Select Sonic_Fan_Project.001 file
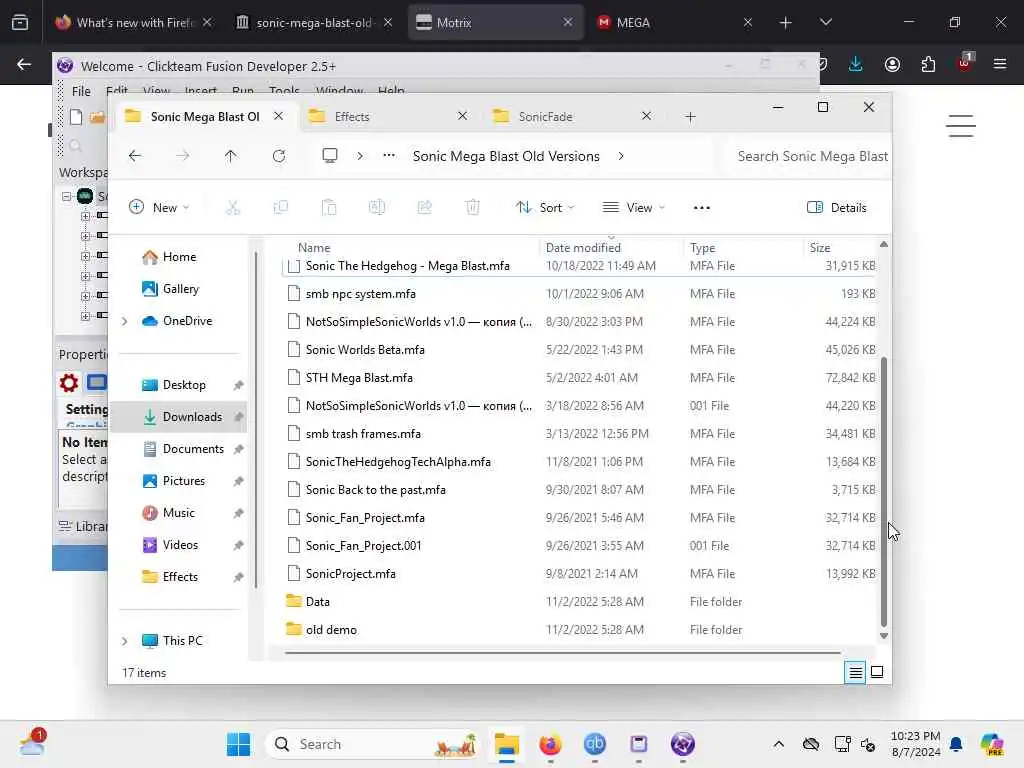 pos(579,545)
